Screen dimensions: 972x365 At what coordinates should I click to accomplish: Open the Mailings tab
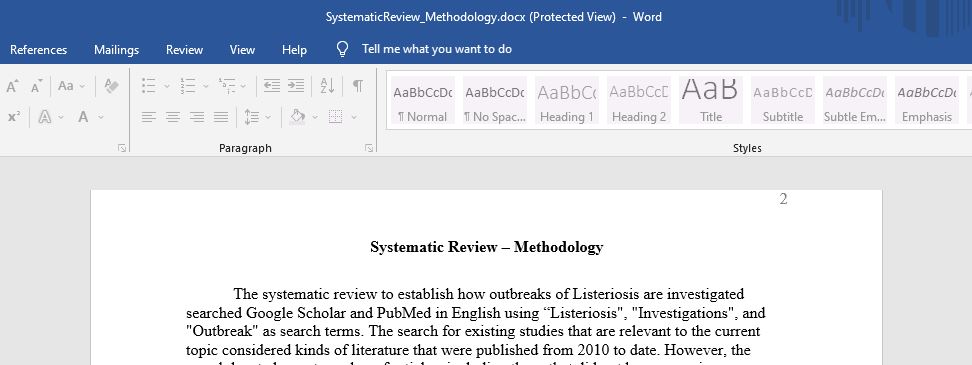tap(117, 50)
